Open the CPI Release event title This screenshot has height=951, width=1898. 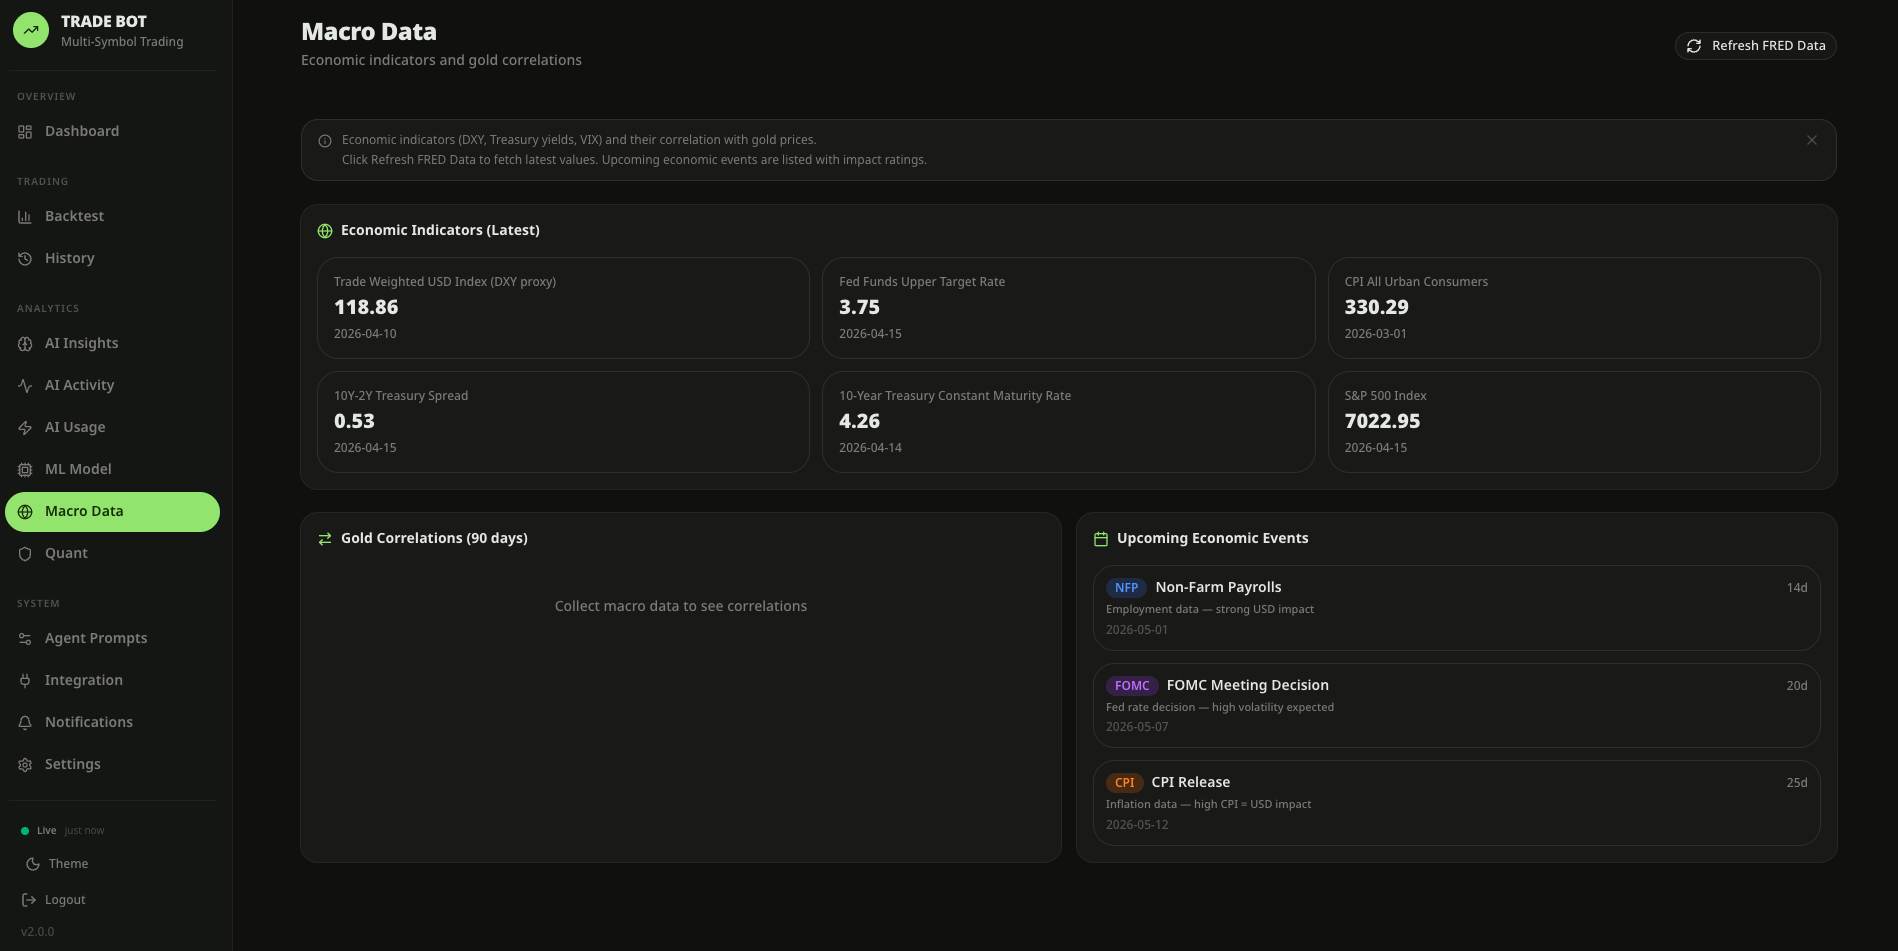(1190, 783)
